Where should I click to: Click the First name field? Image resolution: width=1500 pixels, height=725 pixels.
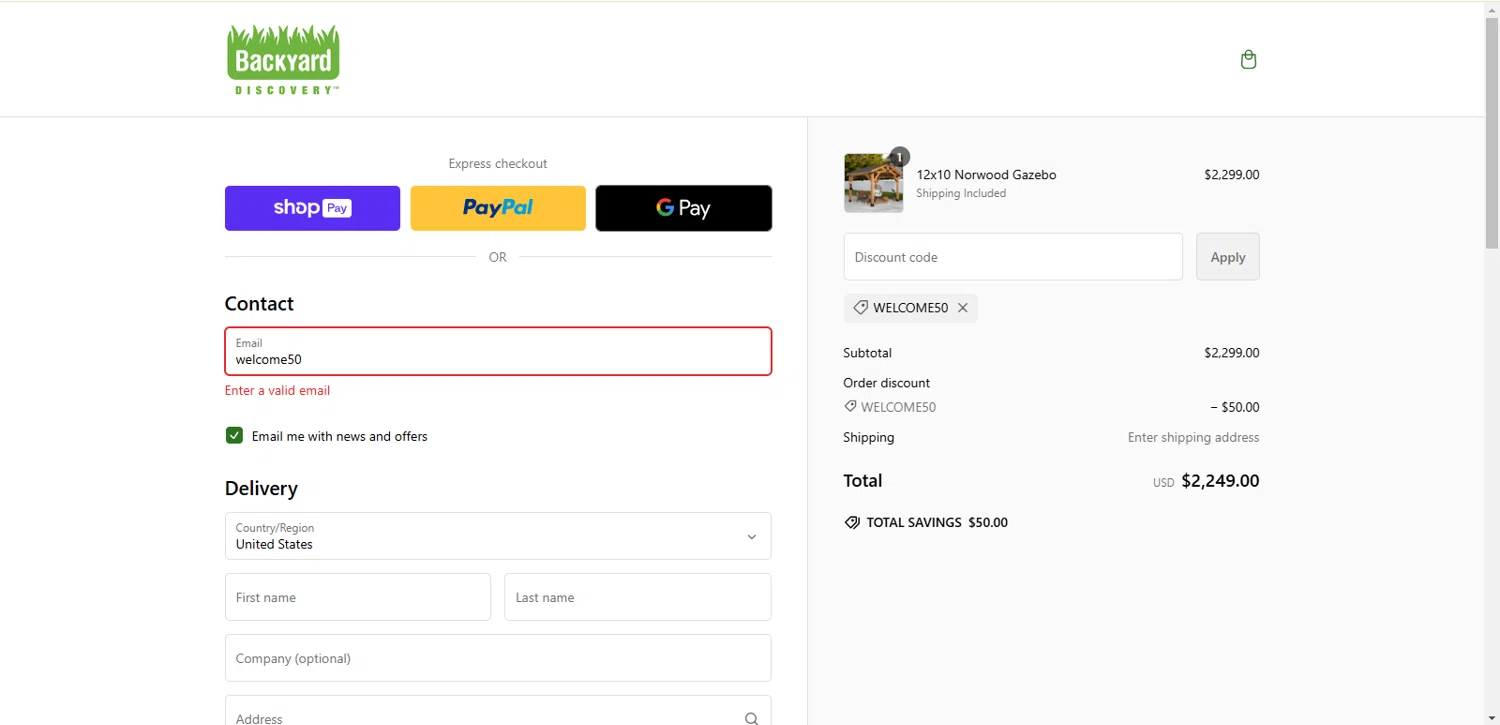click(358, 597)
